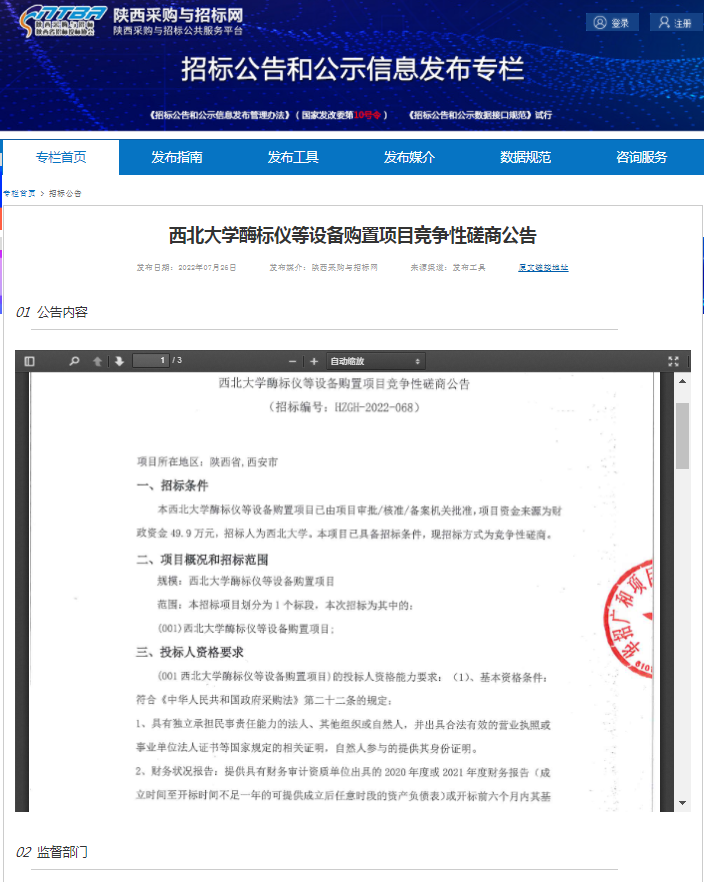Zoom in the PDF with plus icon
Viewport: 704px width, 882px height.
(314, 361)
